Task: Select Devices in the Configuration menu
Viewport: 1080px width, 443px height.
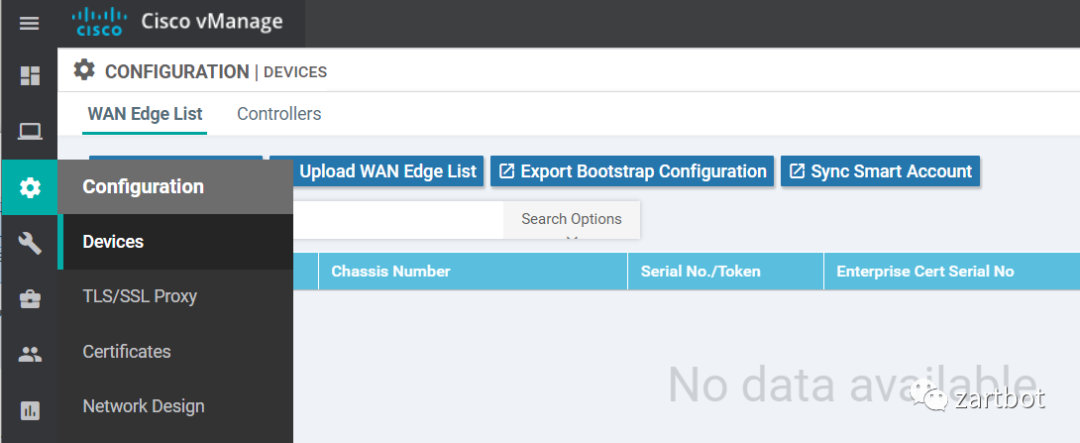Action: tap(176, 242)
